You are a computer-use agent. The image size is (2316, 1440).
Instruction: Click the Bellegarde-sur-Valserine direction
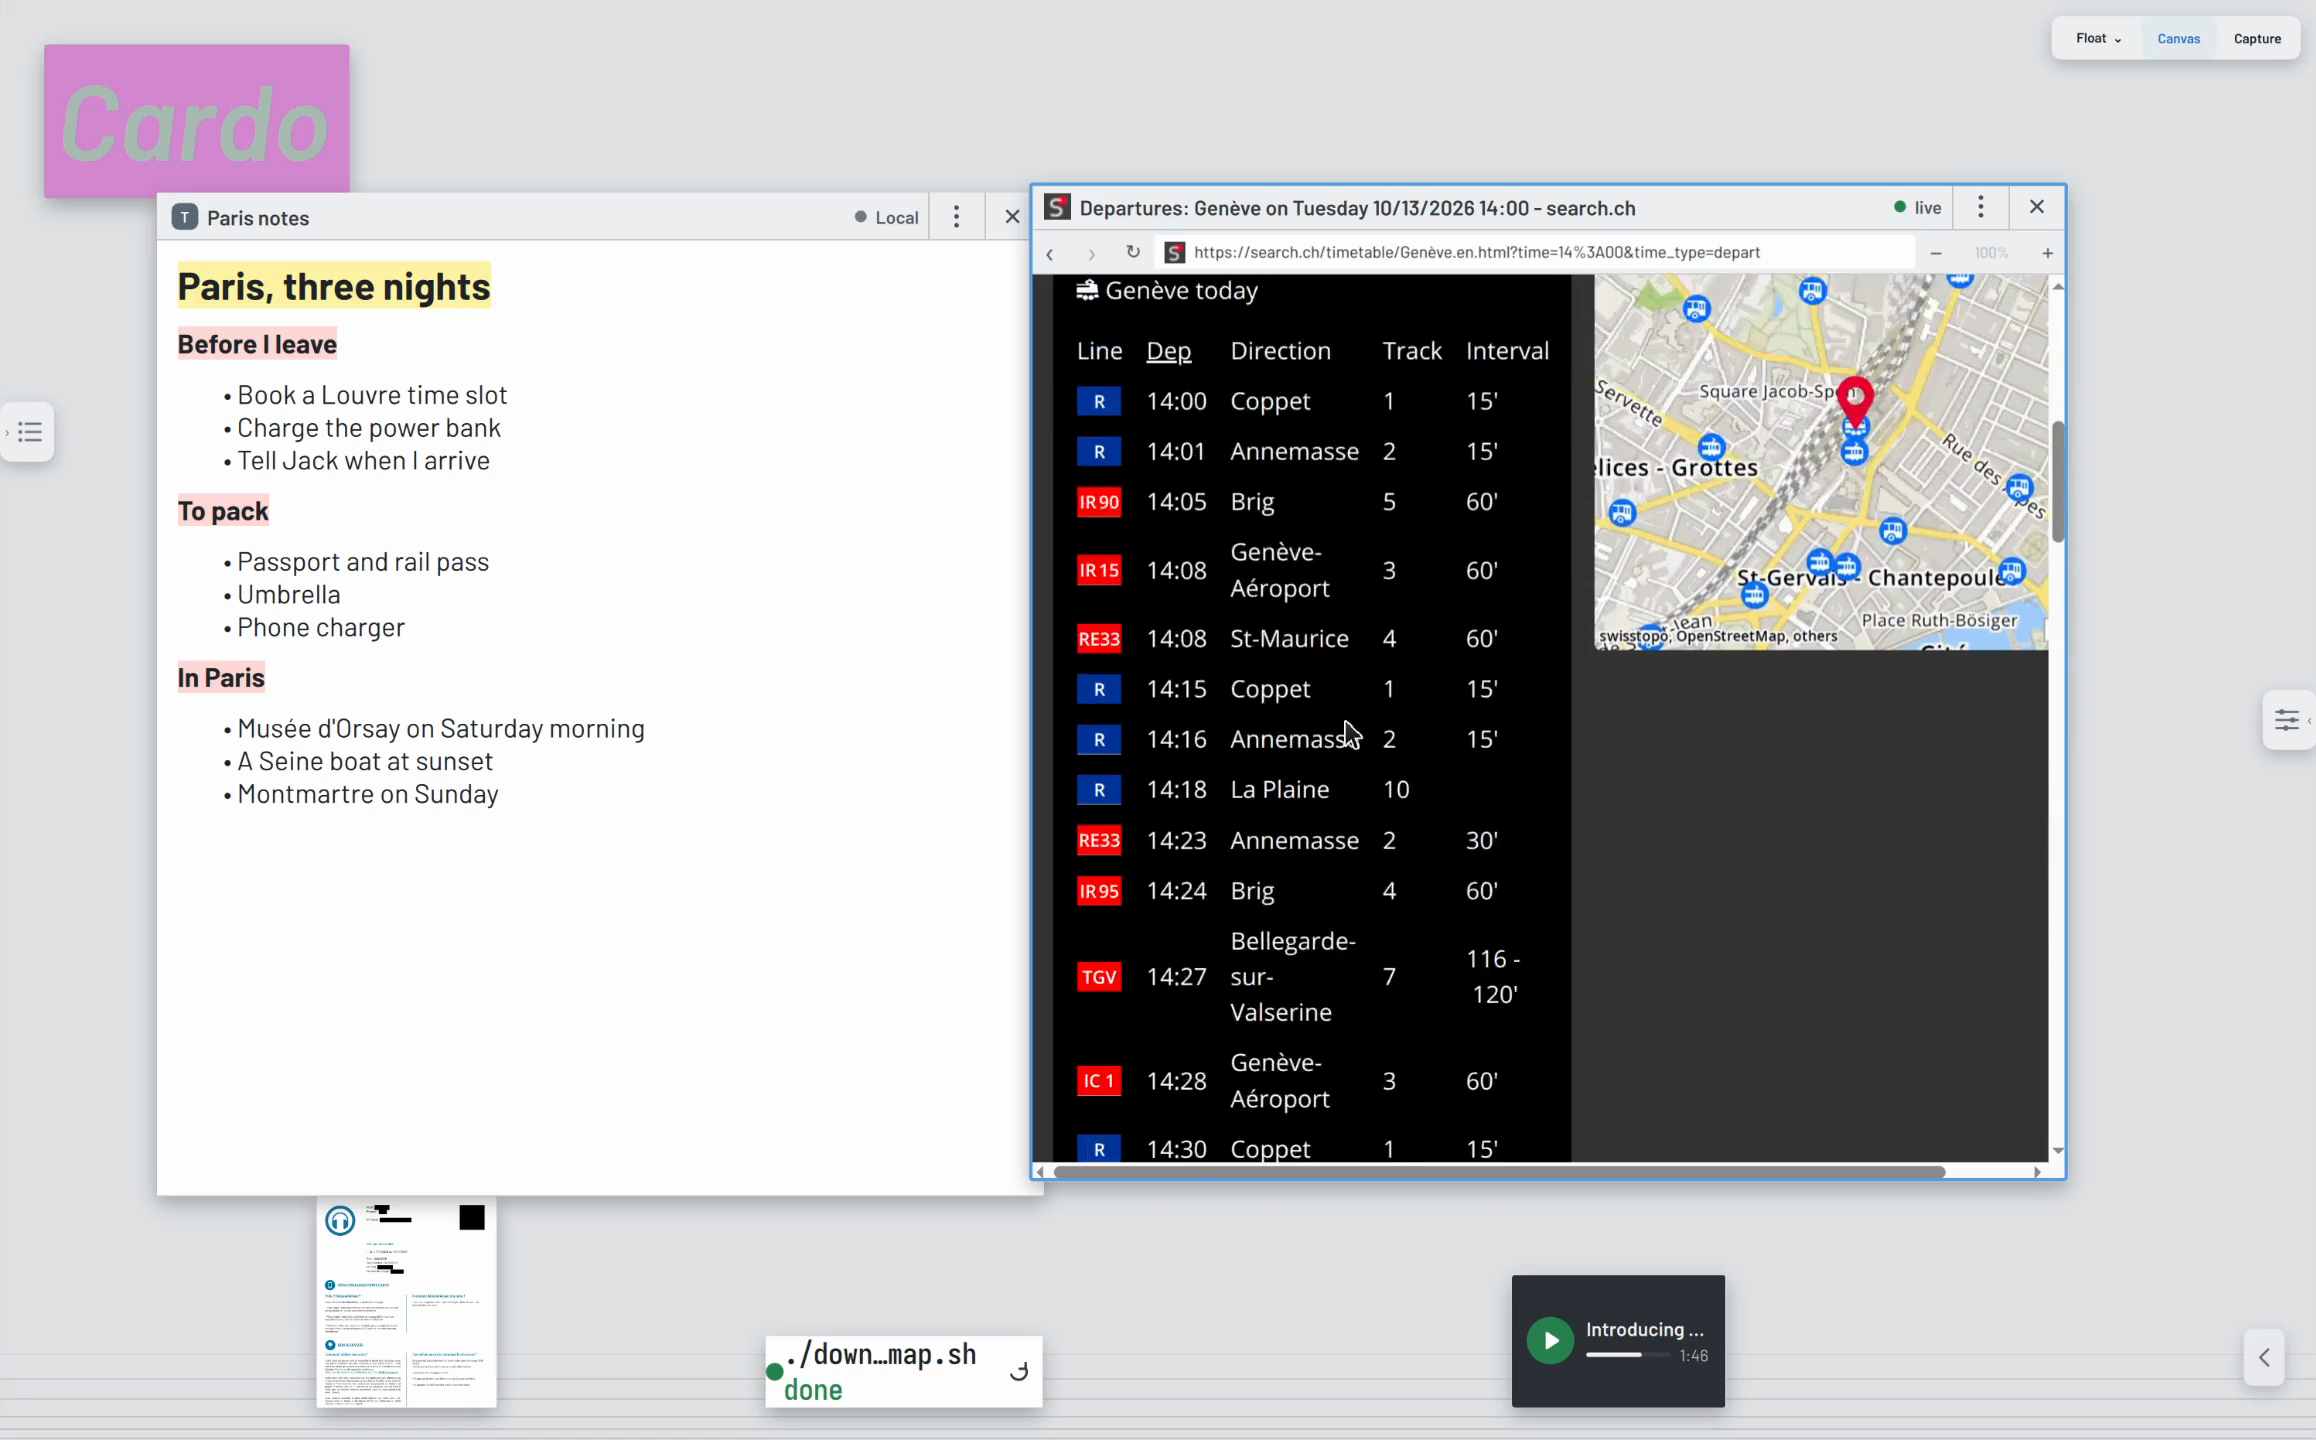click(x=1293, y=976)
